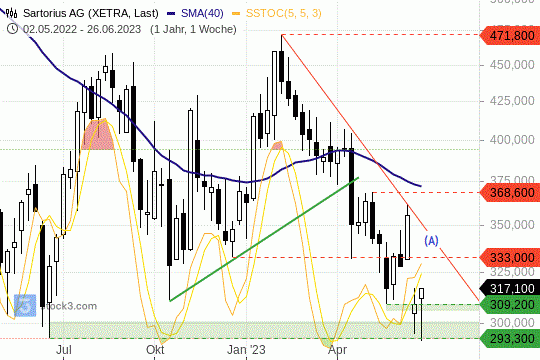Viewport: 540px width, 360px height.
Task: Click the 'Okt' time axis label
Action: [x=155, y=350]
